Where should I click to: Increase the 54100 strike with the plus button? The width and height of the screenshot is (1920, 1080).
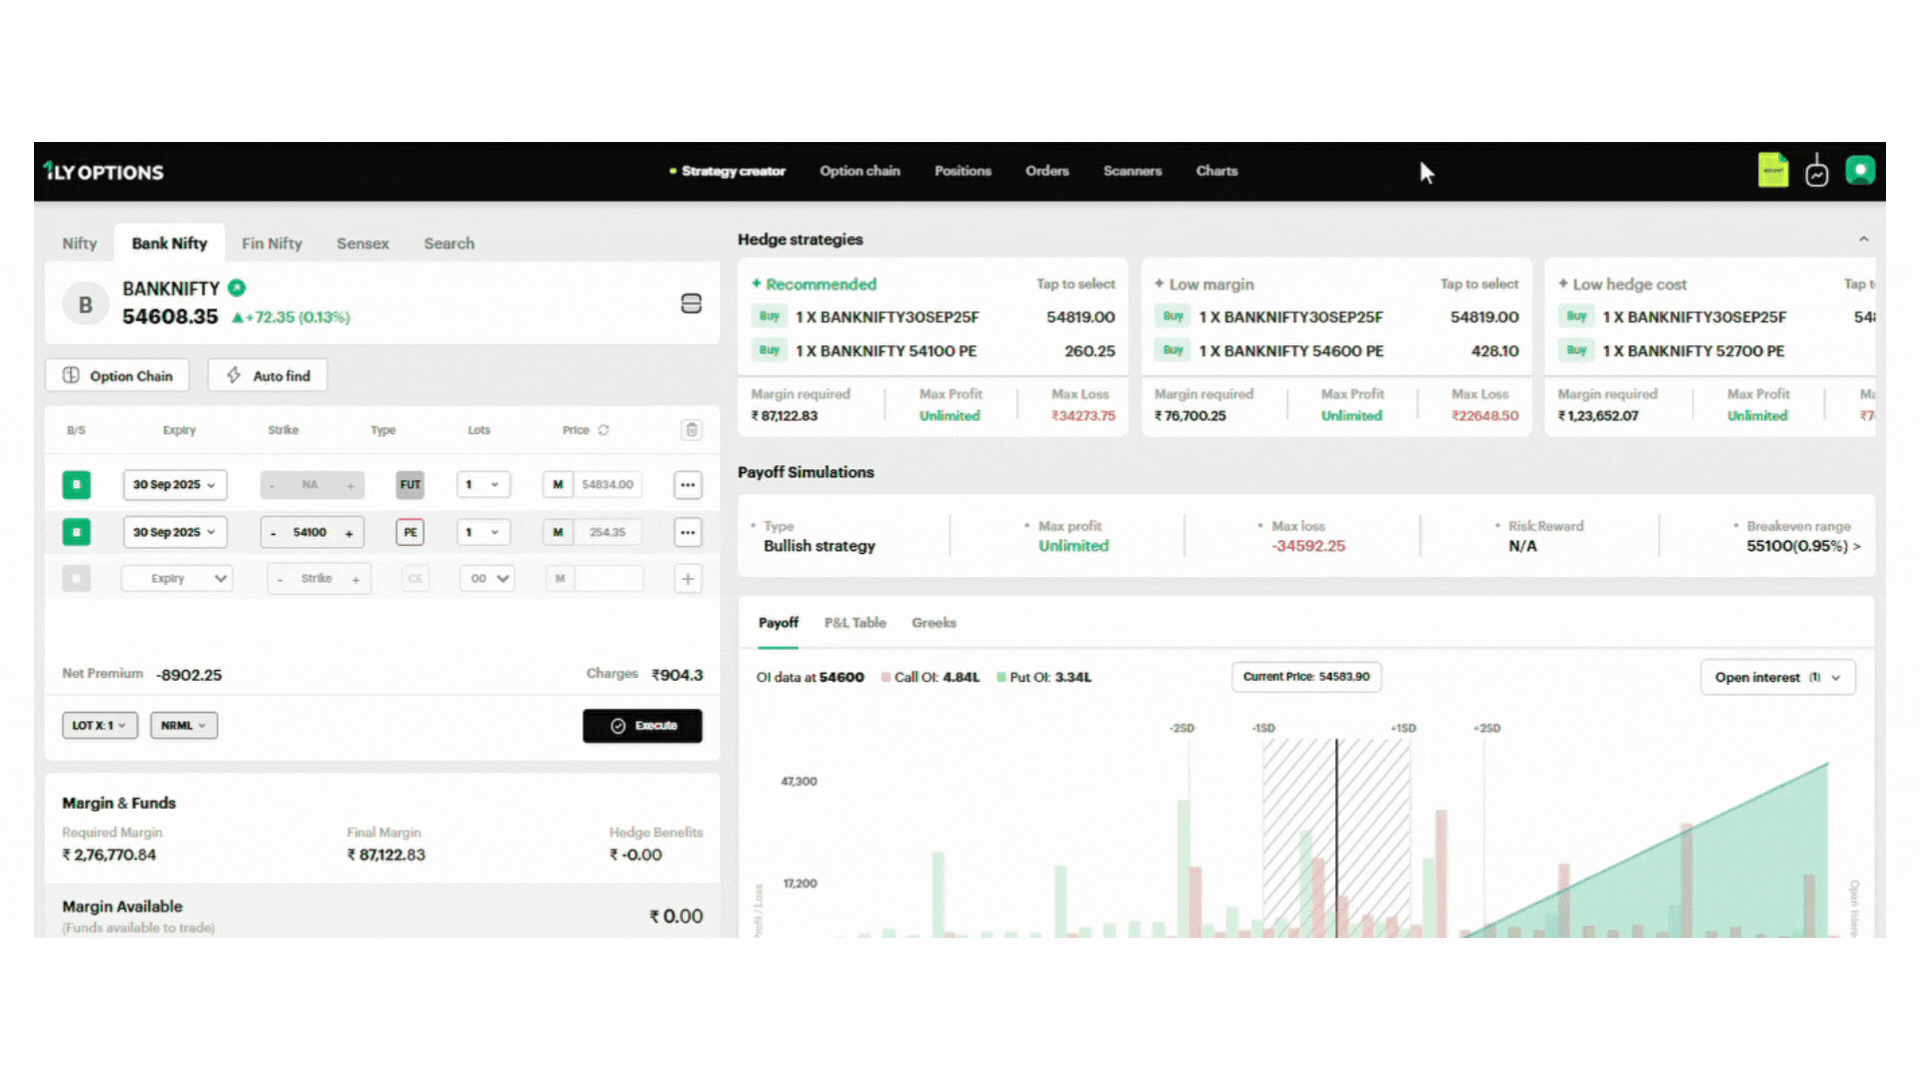[x=349, y=533]
